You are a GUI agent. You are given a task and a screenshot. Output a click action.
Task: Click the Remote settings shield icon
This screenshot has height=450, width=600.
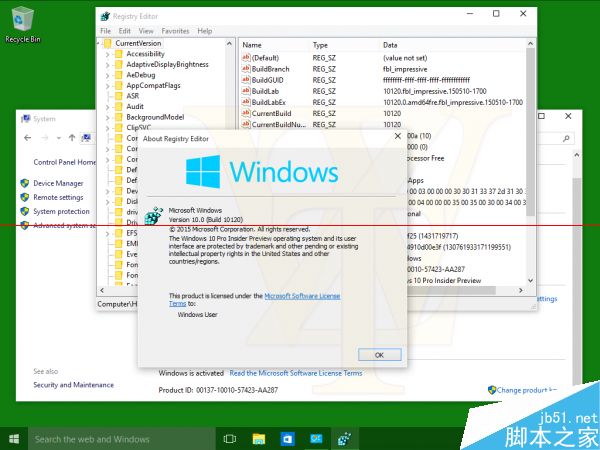pyautogui.click(x=25, y=197)
